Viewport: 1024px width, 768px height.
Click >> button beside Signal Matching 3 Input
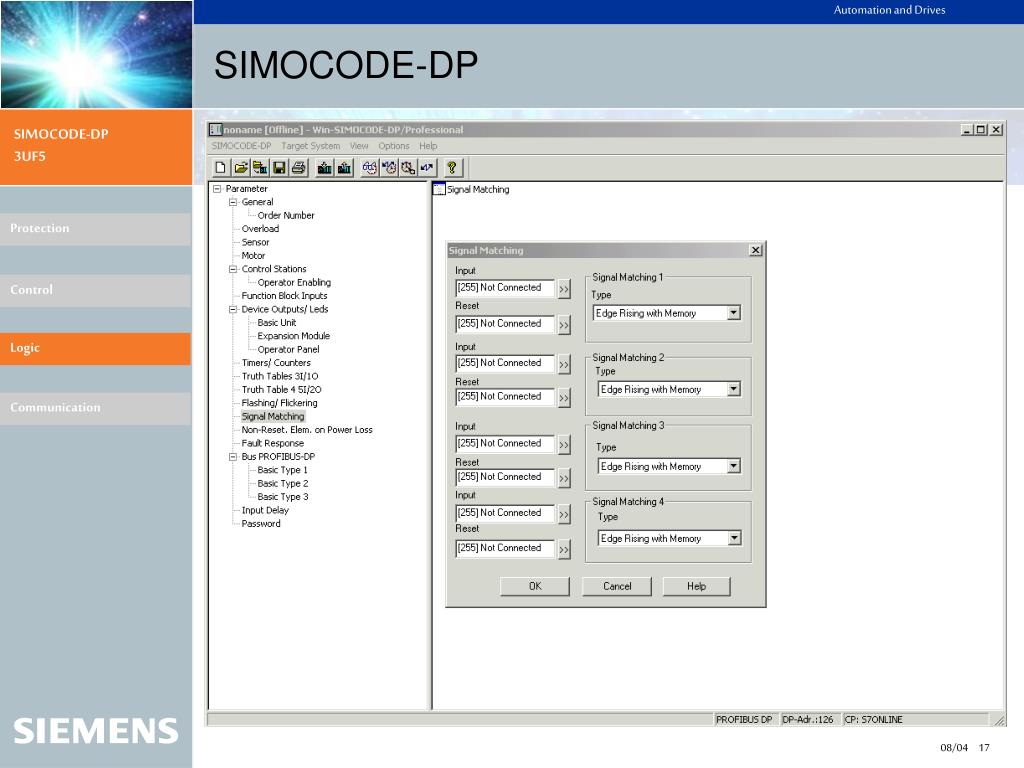tap(564, 445)
